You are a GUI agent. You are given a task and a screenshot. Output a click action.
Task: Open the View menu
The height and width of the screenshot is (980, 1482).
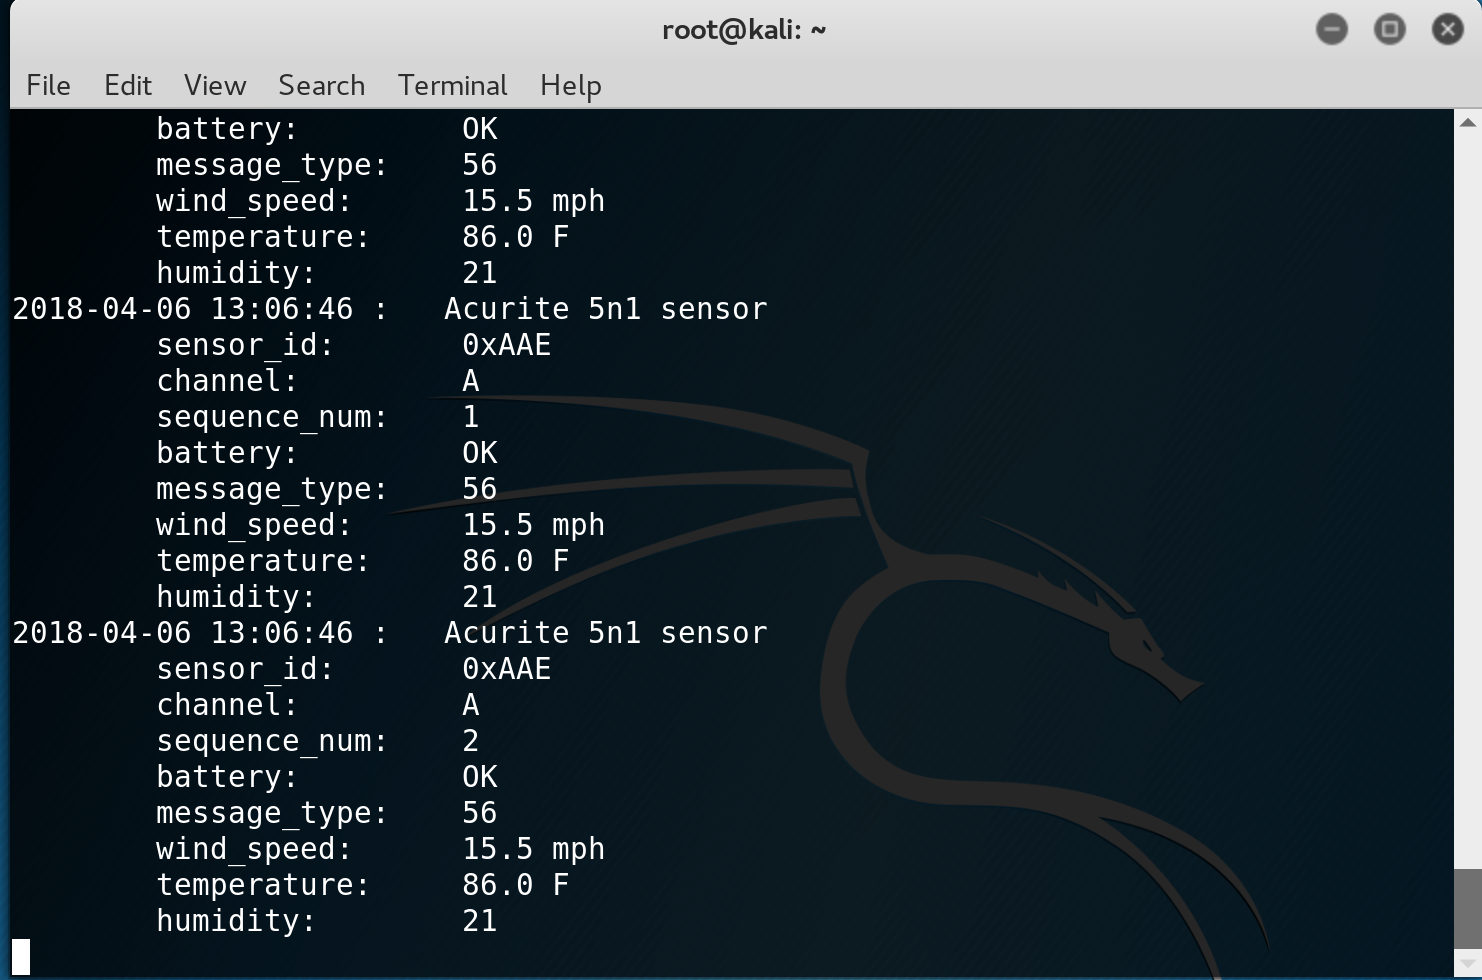215,85
